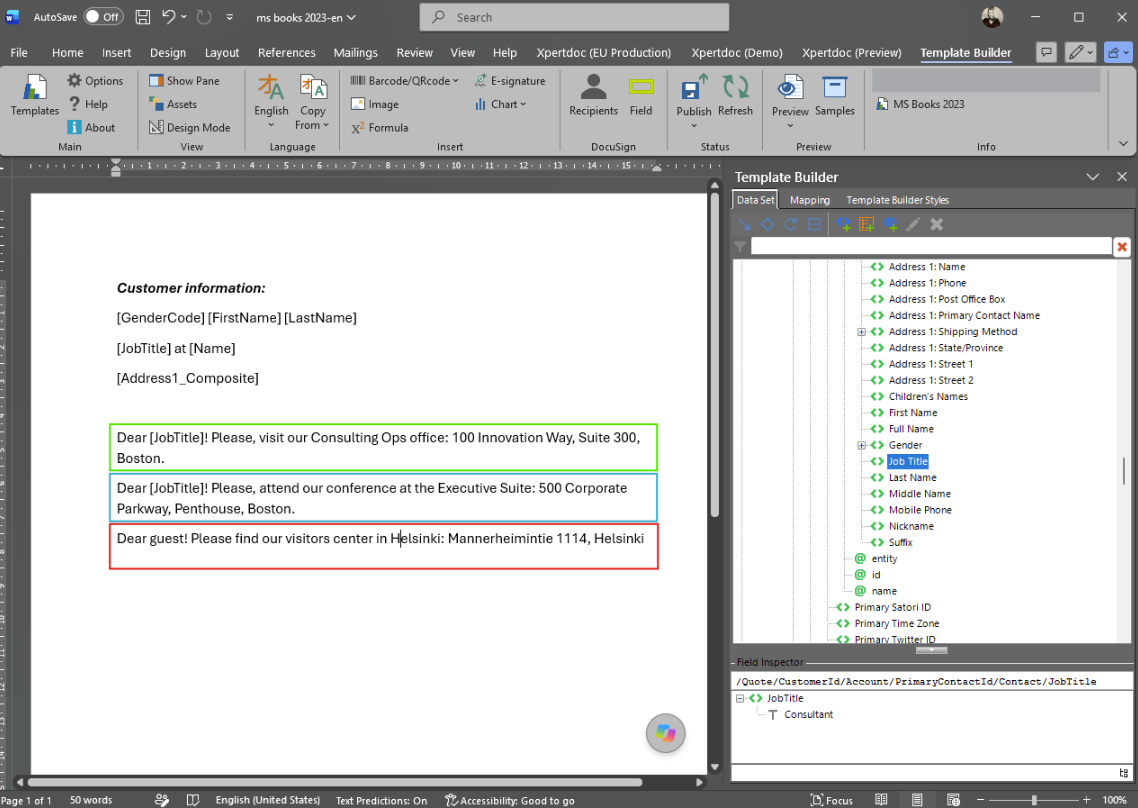Click the Template Builder filter input field
Image resolution: width=1138 pixels, height=808 pixels.
(x=931, y=247)
